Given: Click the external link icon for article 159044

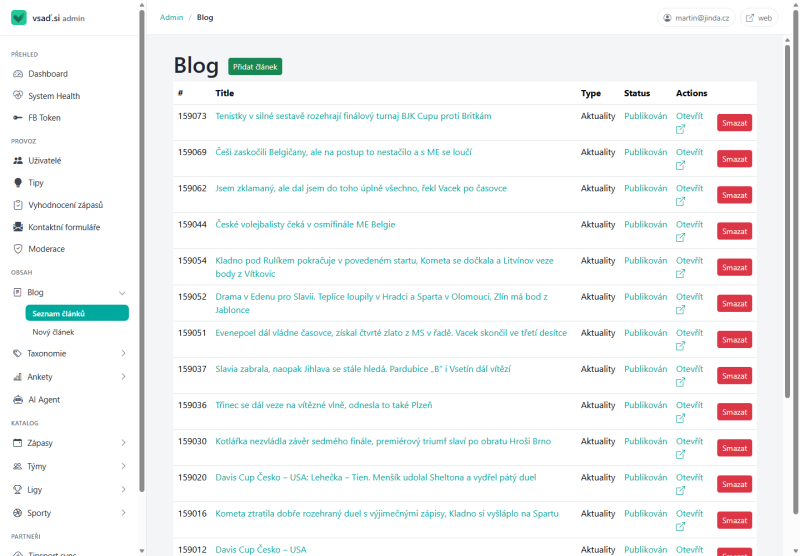Looking at the screenshot, I should [x=680, y=238].
